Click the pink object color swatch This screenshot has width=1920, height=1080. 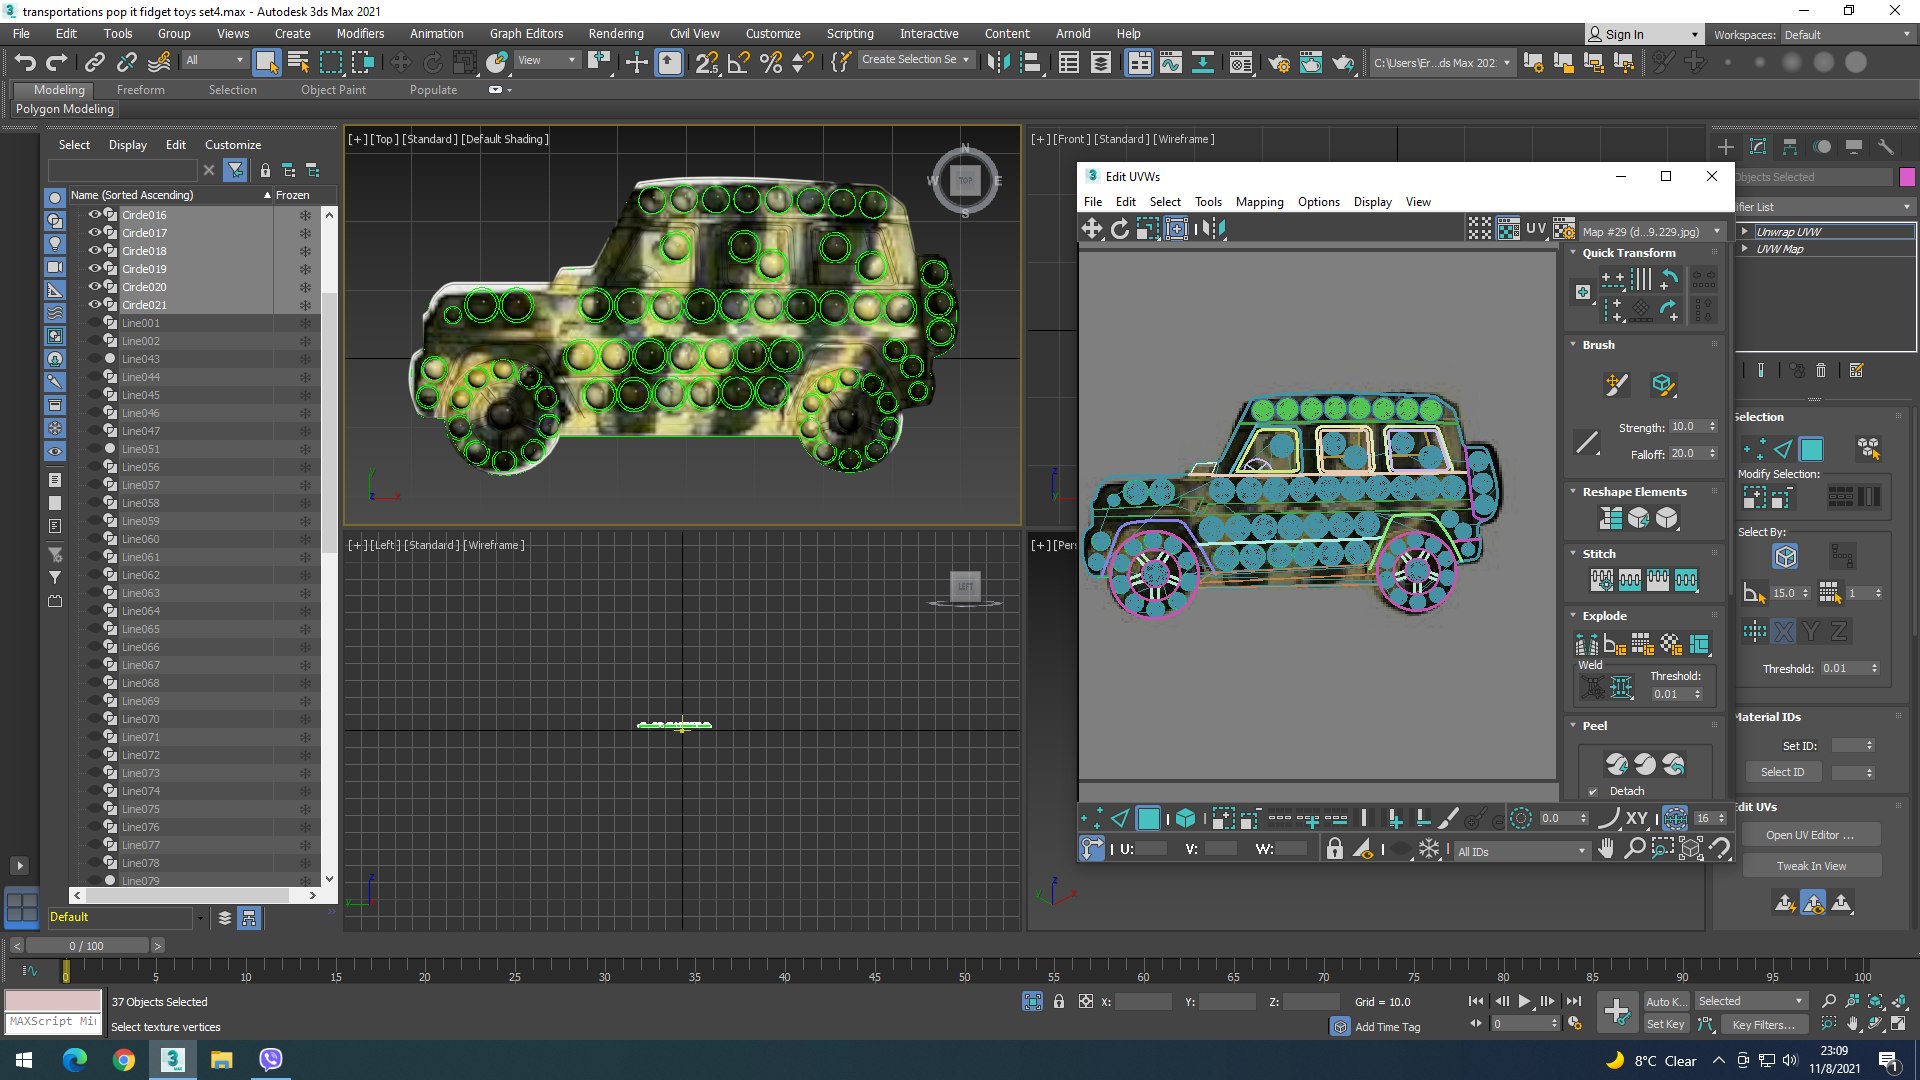pos(1907,177)
